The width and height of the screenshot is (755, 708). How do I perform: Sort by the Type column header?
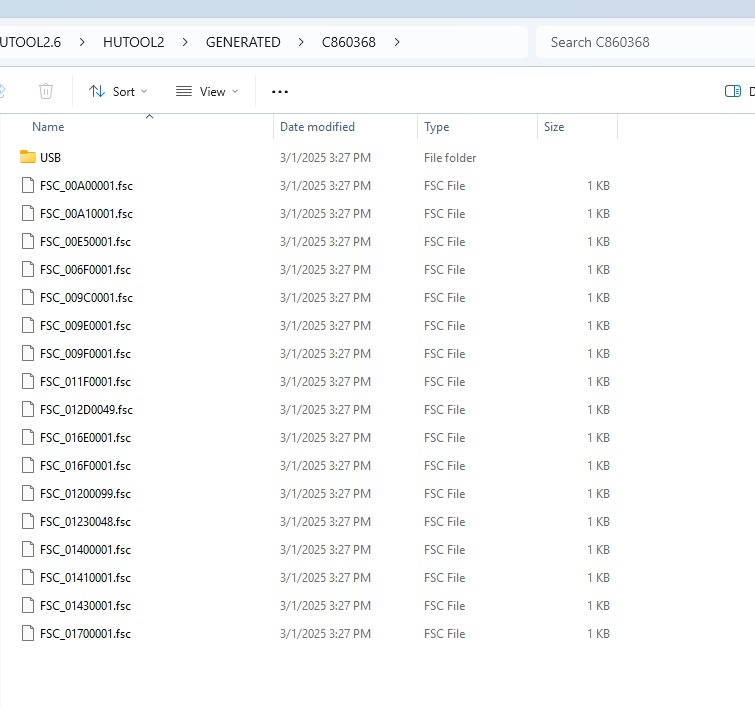point(436,127)
